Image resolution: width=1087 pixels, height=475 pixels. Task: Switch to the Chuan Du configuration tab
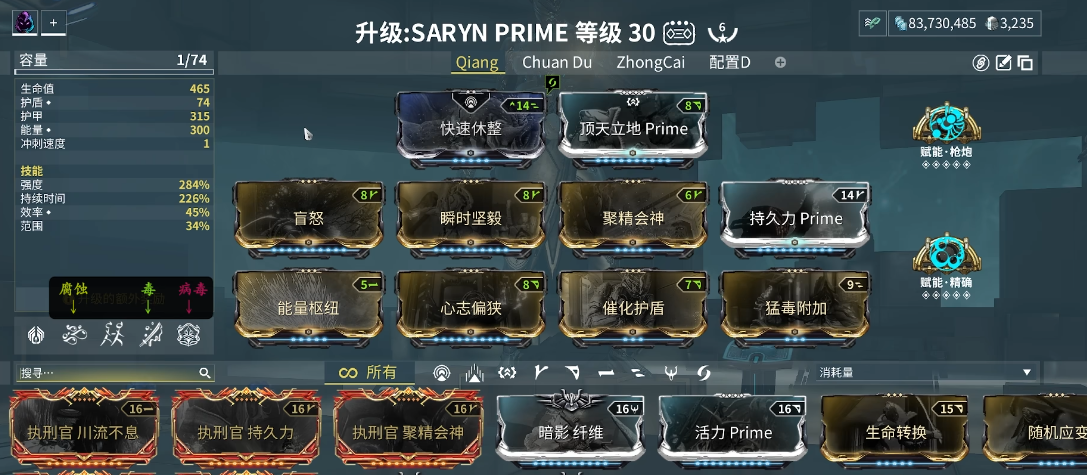(x=557, y=62)
